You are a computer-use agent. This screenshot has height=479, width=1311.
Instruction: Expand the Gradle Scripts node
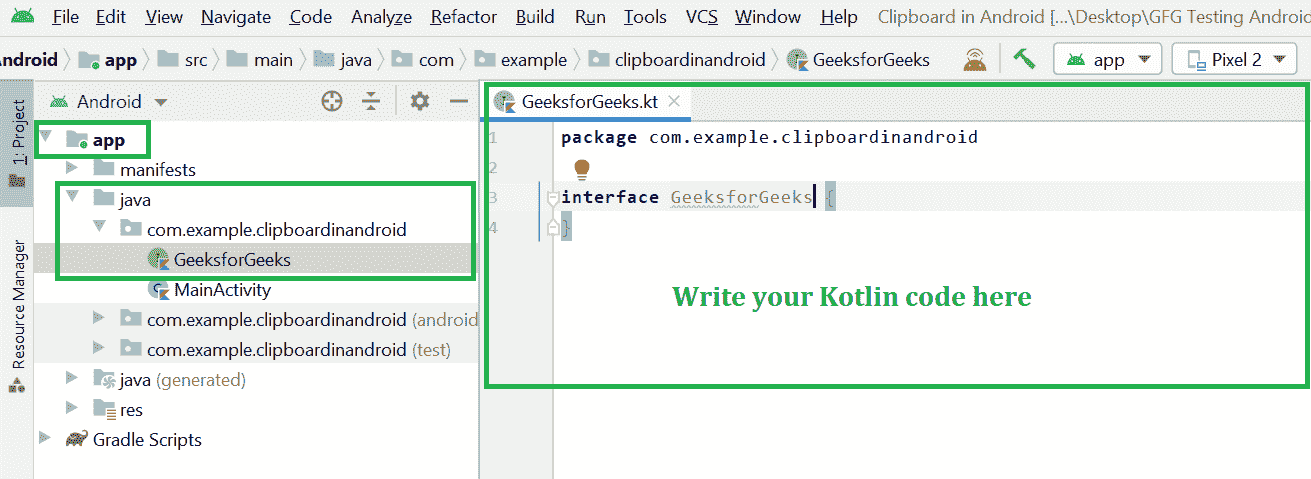tap(45, 439)
